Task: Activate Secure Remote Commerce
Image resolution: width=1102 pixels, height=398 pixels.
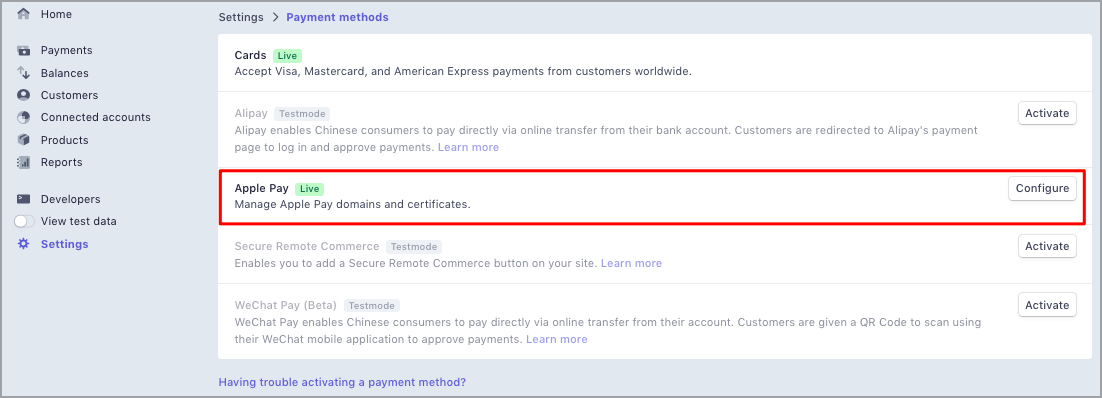Action: 1047,247
